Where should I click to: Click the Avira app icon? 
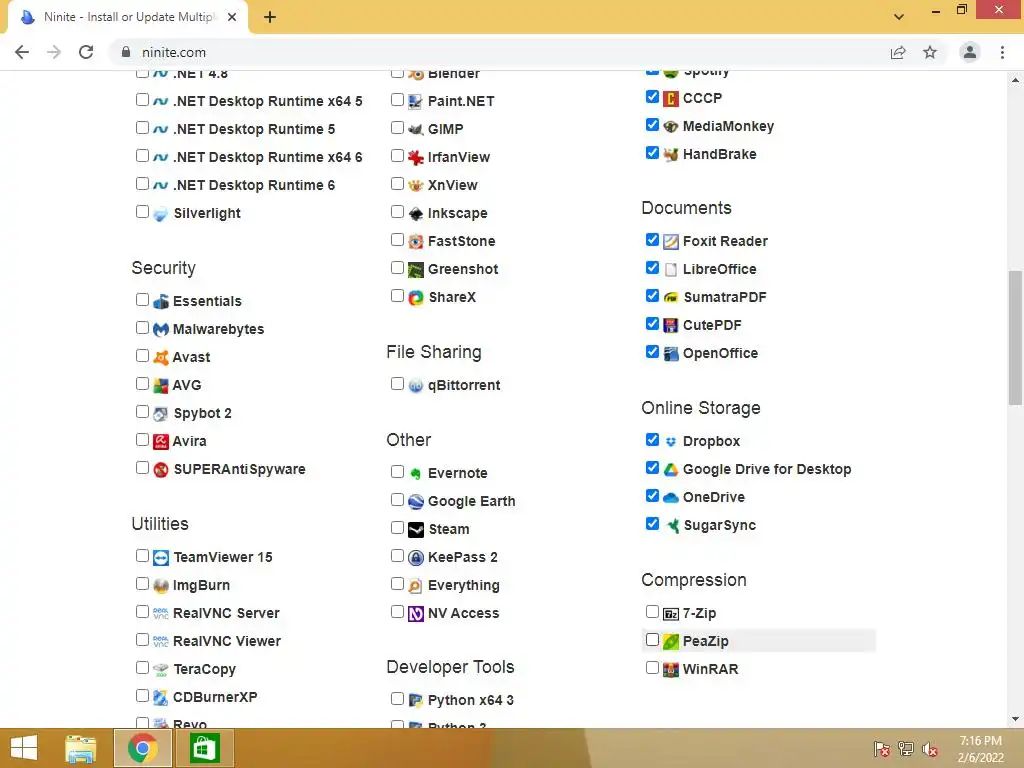coord(161,441)
